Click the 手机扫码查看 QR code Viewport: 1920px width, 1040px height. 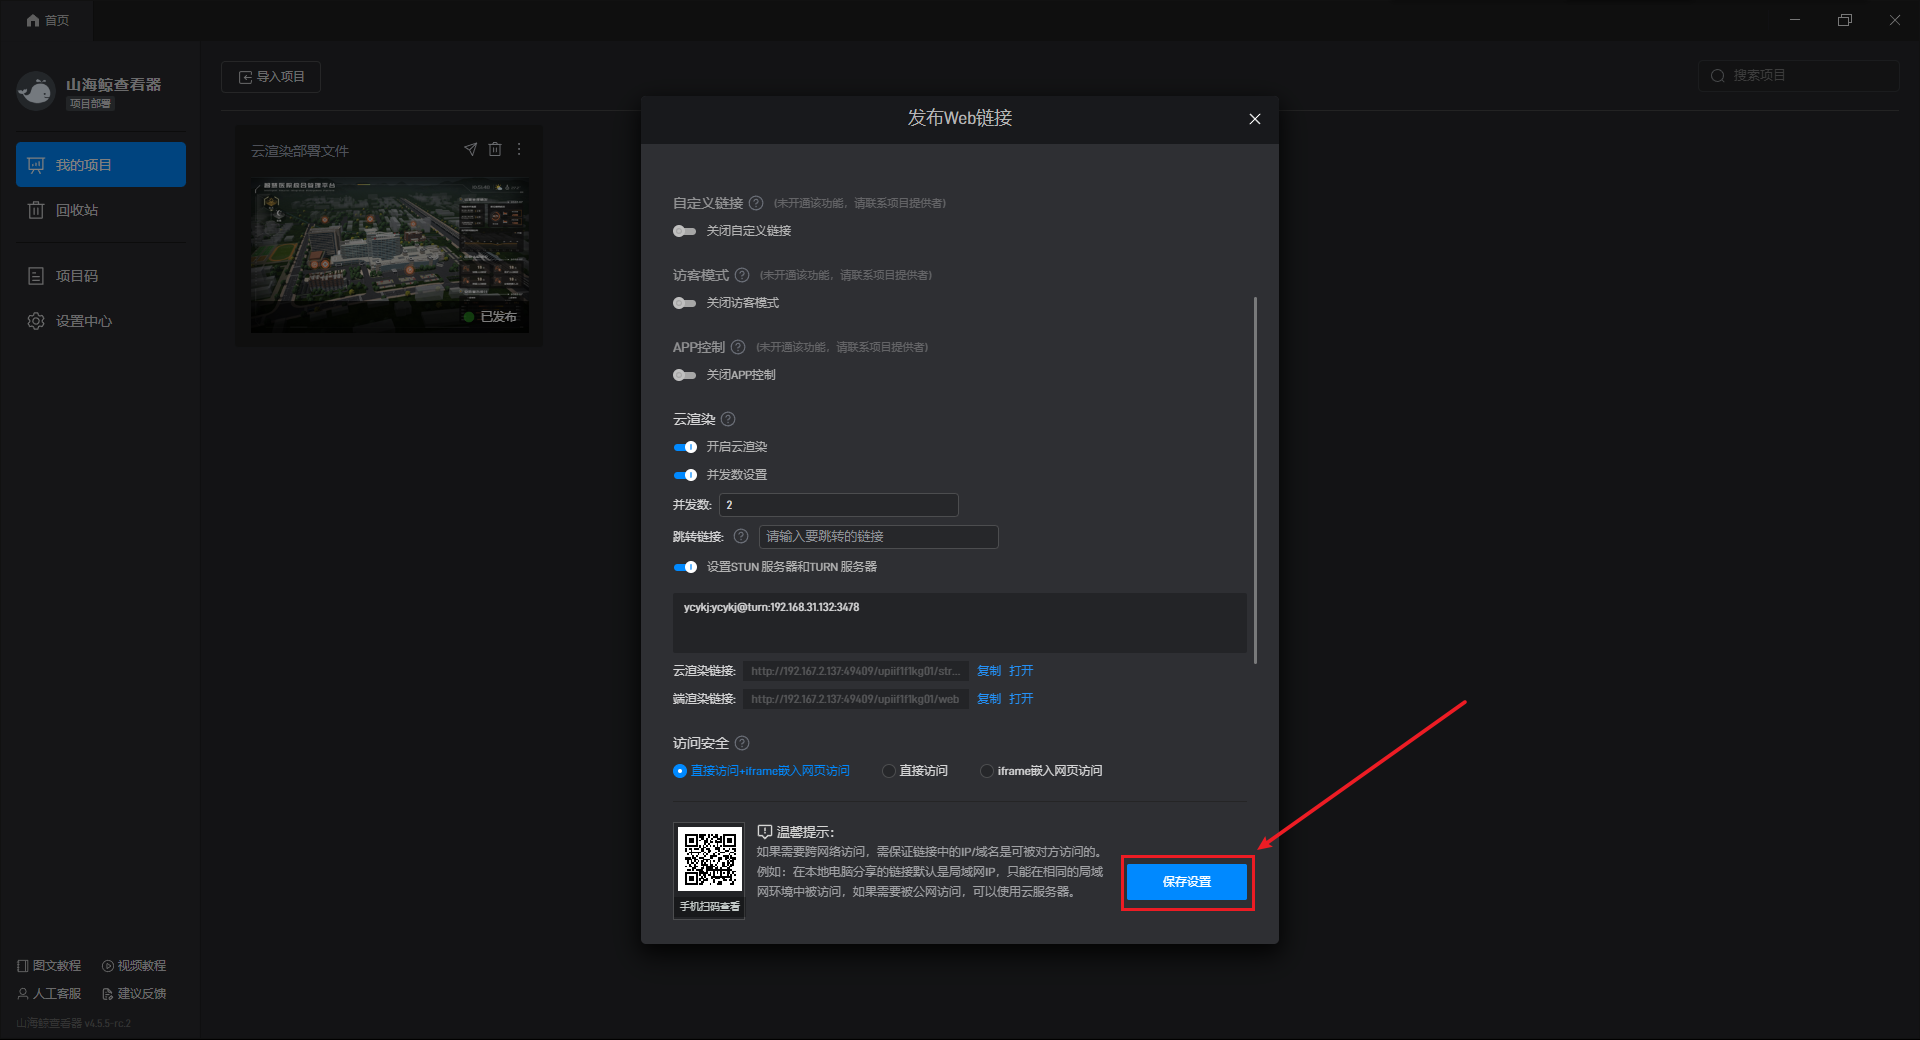point(710,859)
